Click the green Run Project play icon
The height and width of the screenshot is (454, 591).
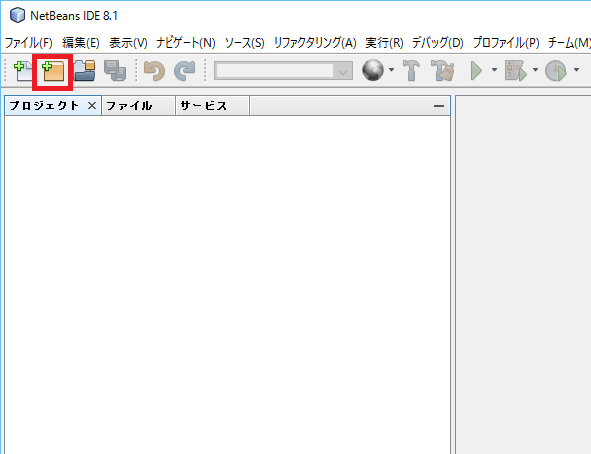477,70
